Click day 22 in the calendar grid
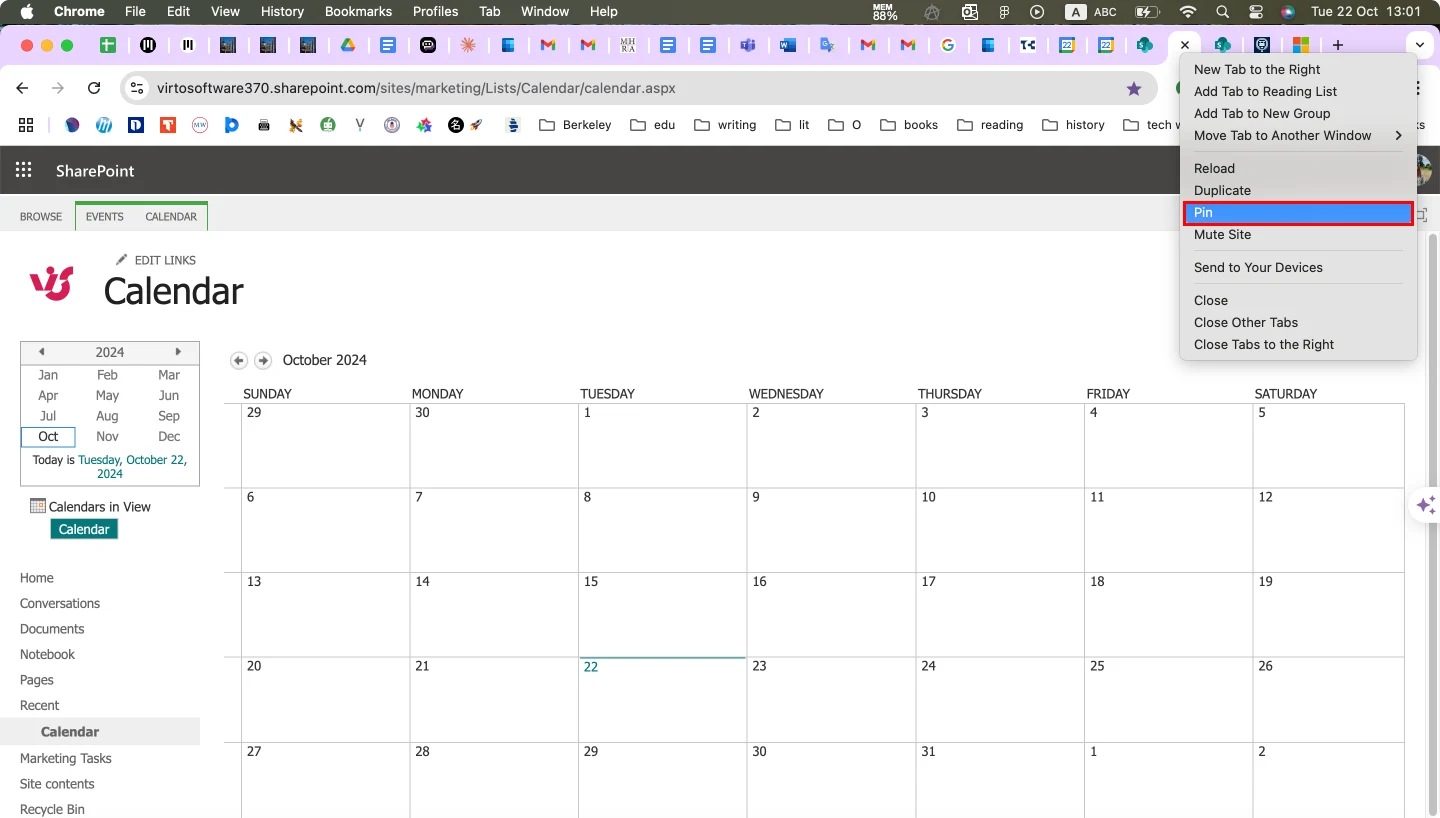1440x818 pixels. (591, 667)
